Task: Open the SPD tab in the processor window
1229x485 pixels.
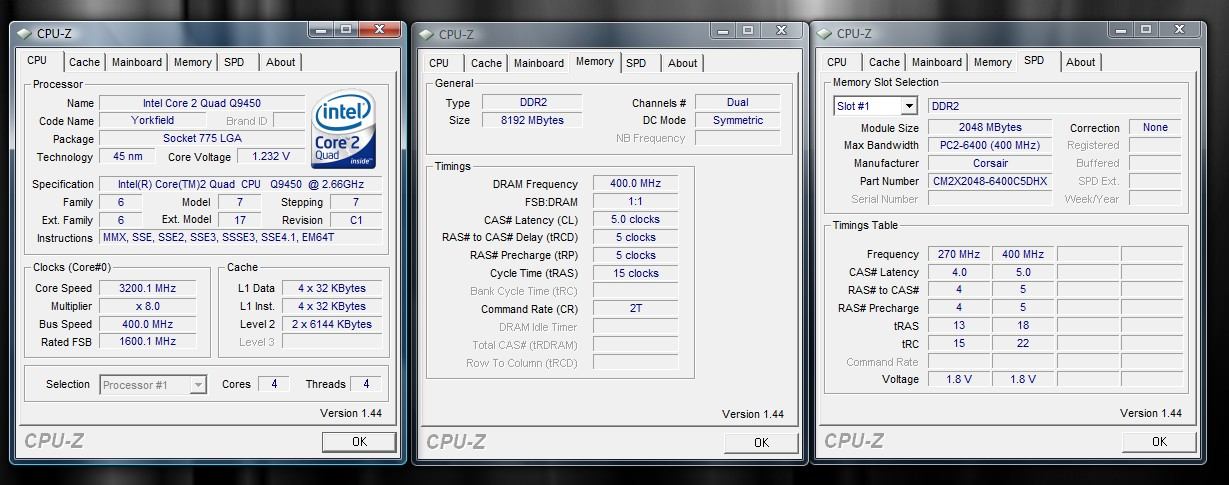Action: pyautogui.click(x=234, y=62)
